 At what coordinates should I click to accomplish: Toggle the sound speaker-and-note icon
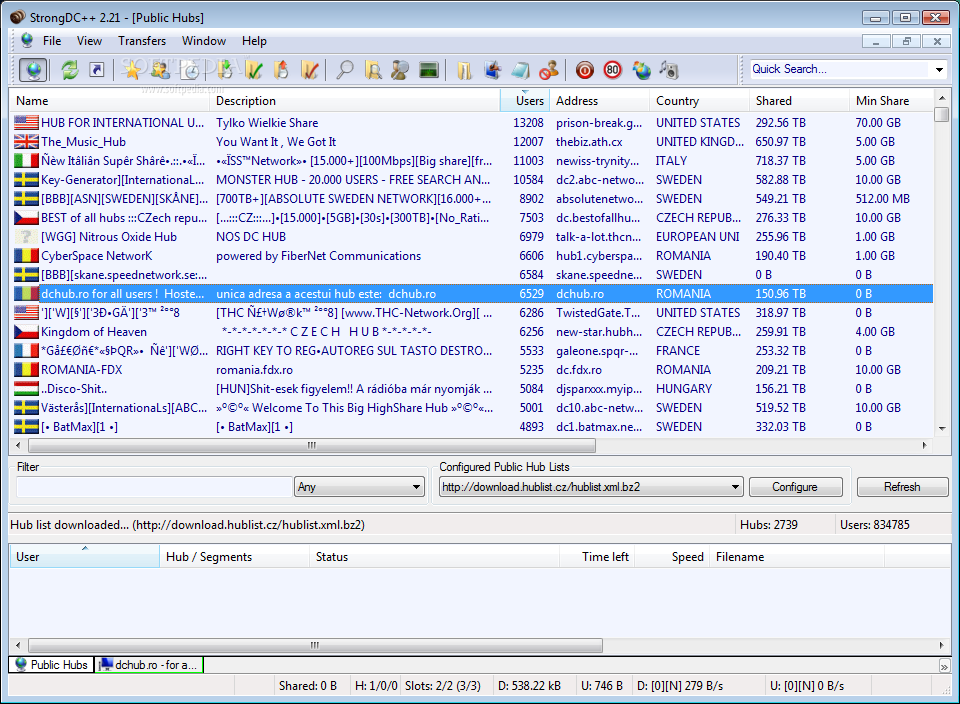point(669,70)
